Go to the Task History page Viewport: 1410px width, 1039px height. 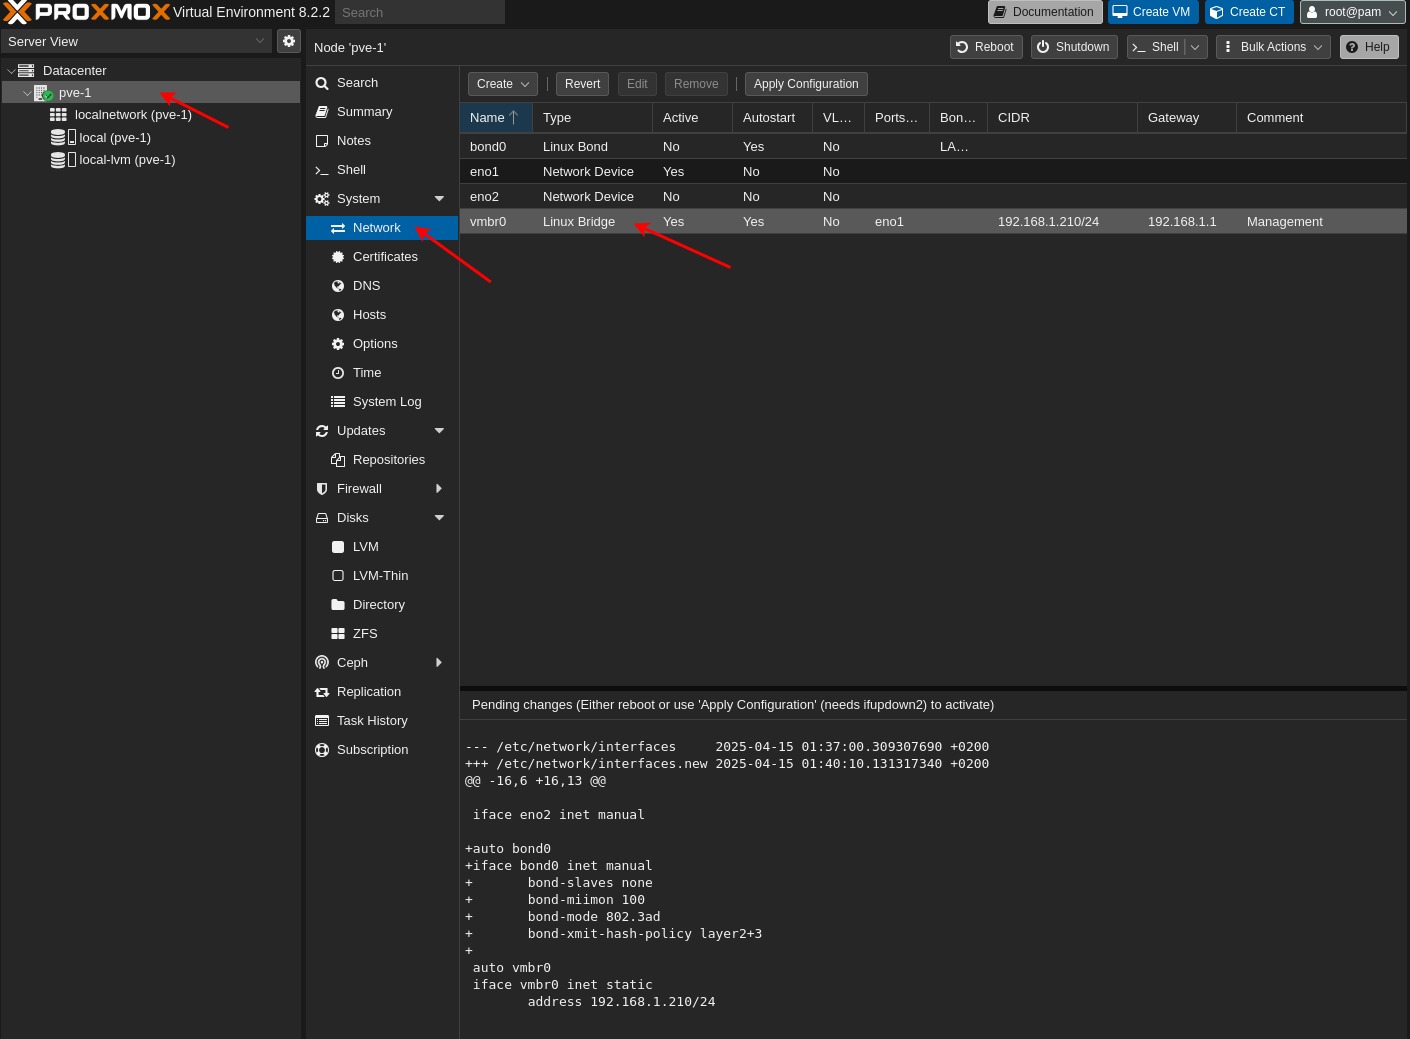coord(372,721)
